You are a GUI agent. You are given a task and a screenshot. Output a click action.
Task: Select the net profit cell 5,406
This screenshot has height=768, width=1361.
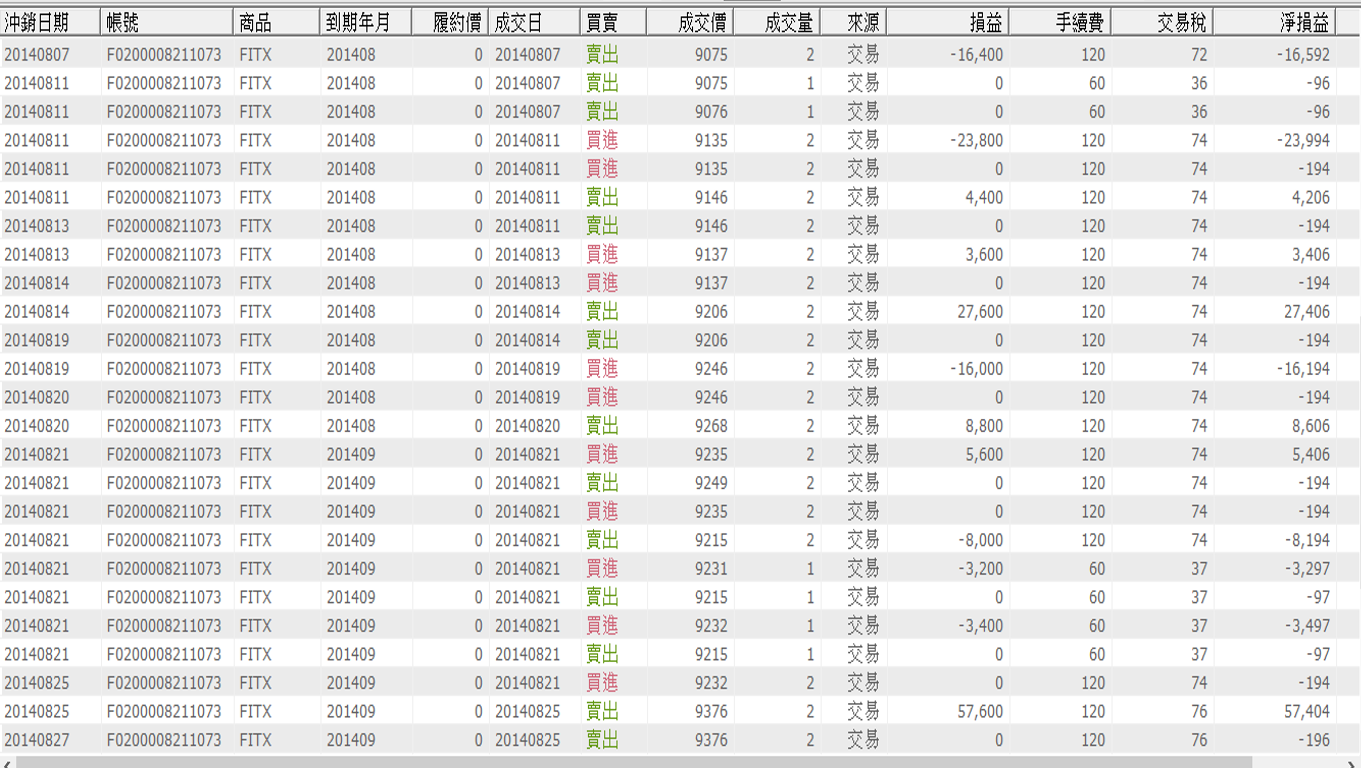[x=1311, y=455]
